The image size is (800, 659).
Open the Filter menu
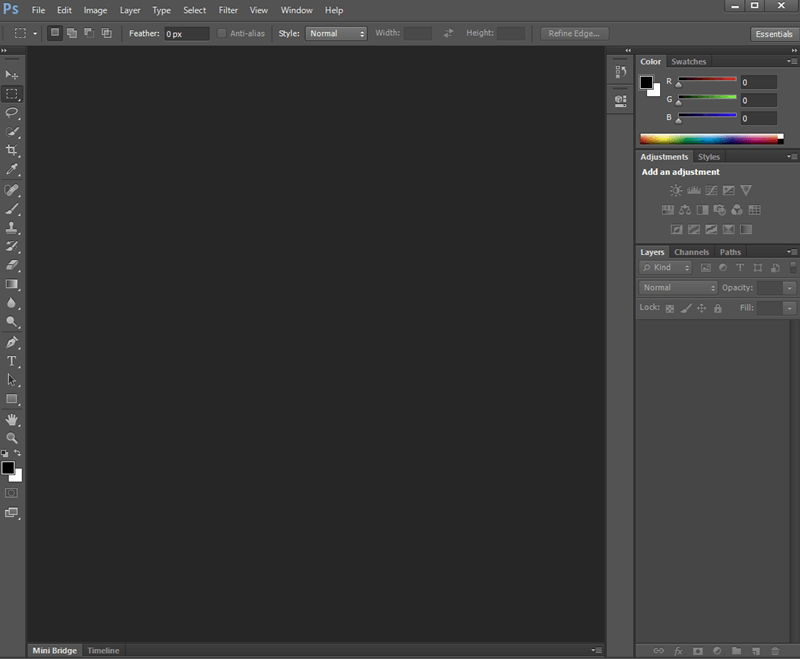click(x=228, y=10)
